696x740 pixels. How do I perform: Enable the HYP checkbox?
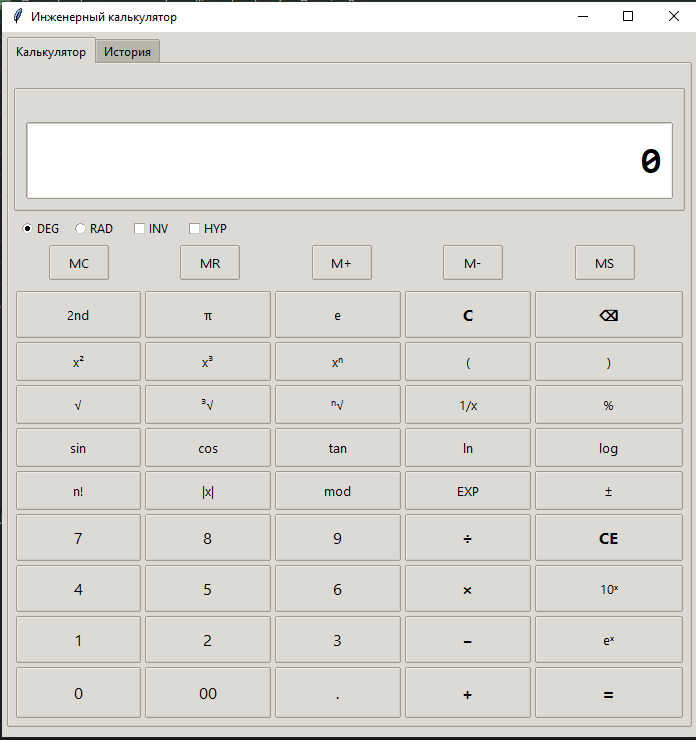195,229
